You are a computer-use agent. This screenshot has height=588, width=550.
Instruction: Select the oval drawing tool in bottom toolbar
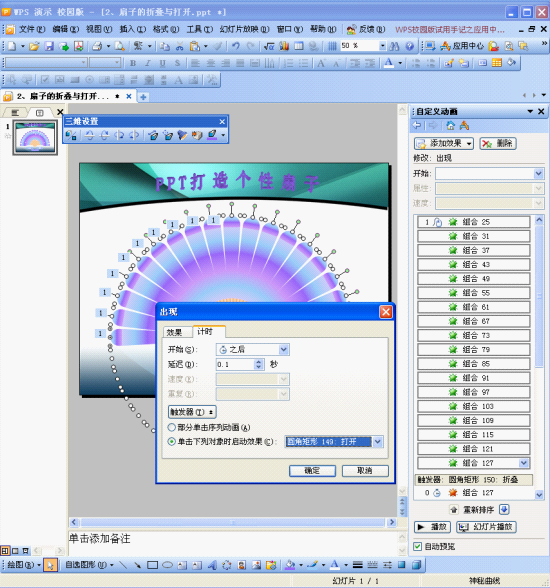pyautogui.click(x=167, y=565)
